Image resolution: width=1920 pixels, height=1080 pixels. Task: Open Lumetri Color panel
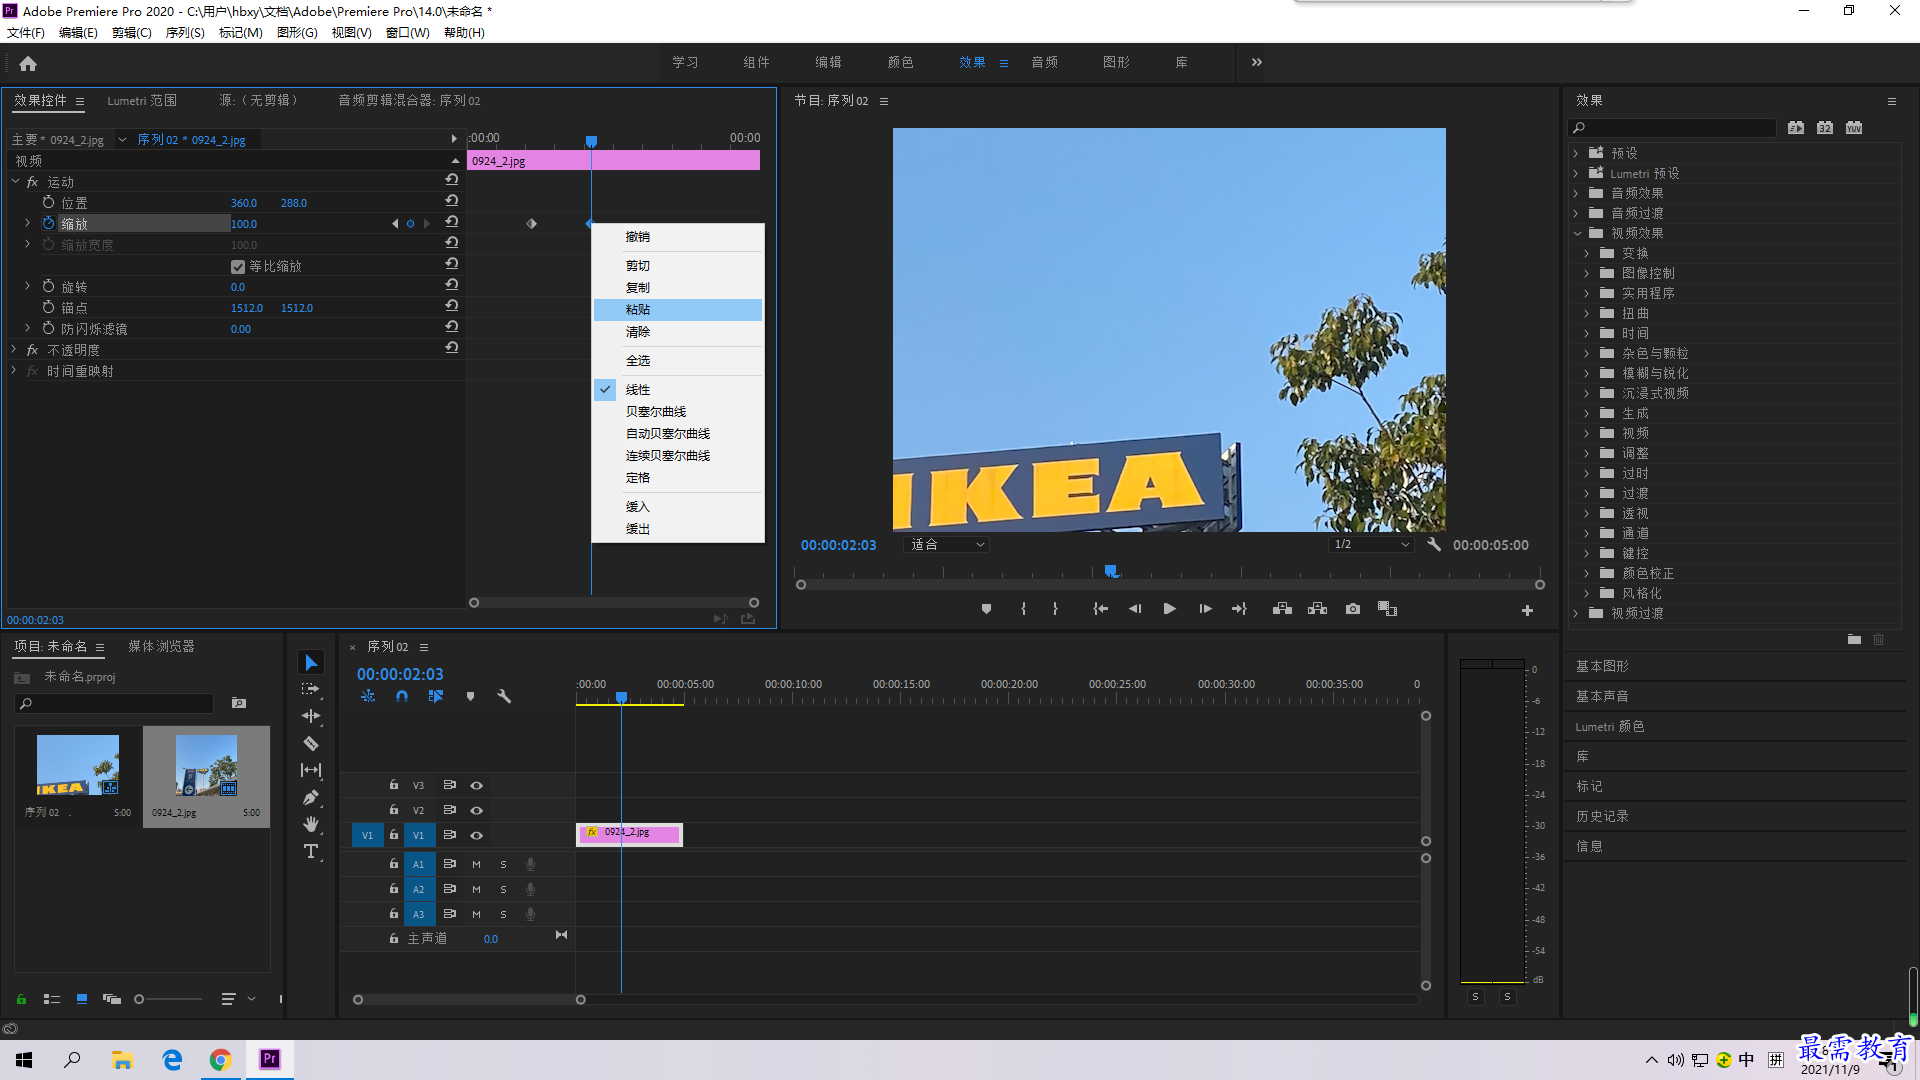[1609, 726]
